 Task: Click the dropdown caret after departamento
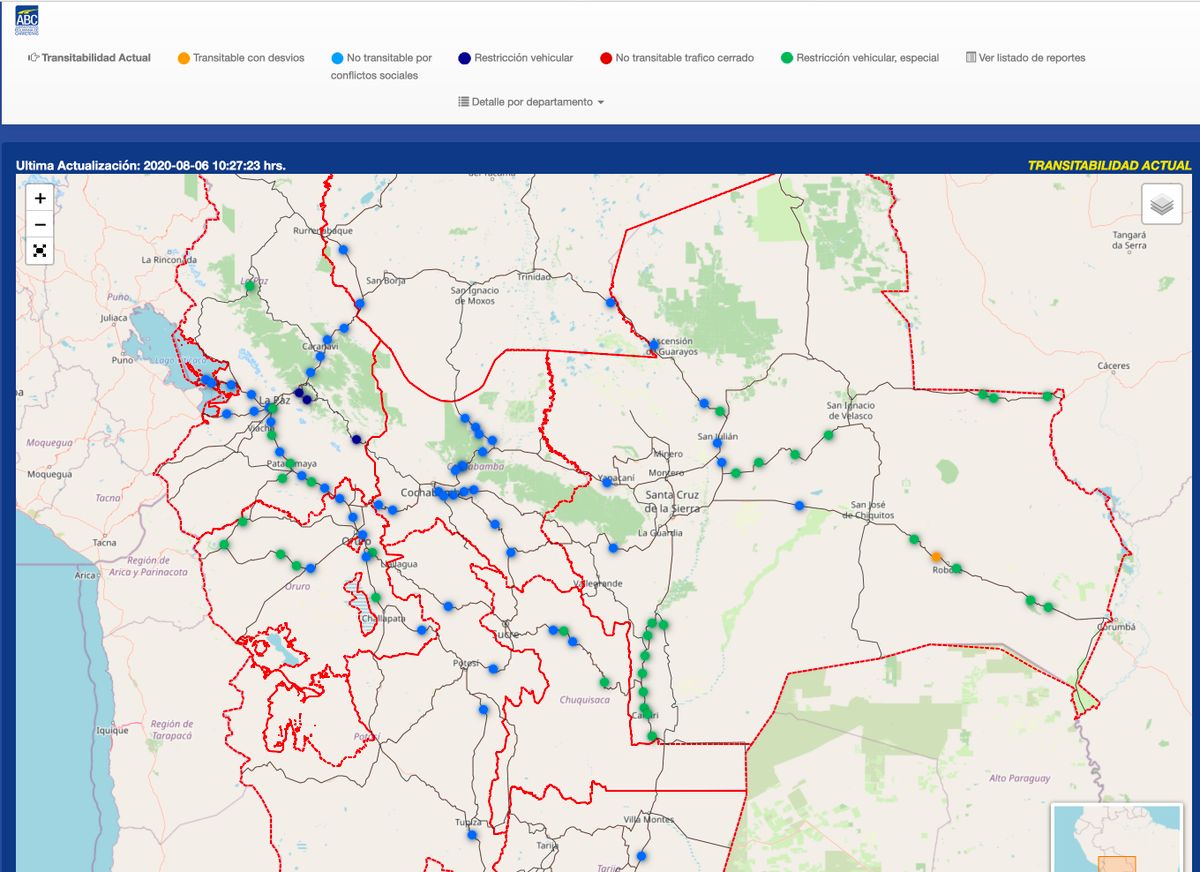click(601, 103)
